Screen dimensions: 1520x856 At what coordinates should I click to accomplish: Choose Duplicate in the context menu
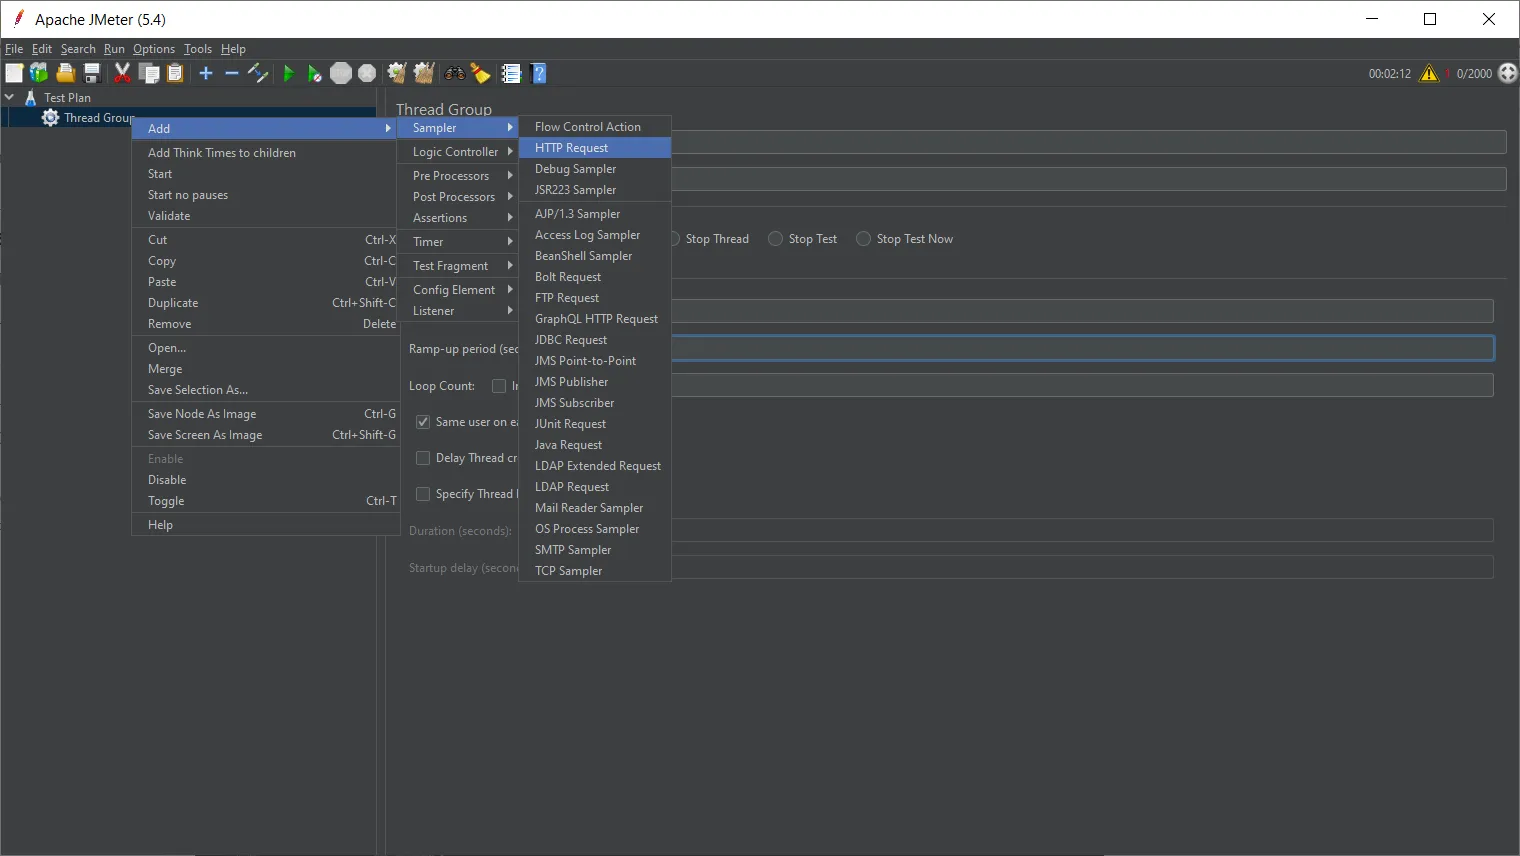[x=266, y=303]
